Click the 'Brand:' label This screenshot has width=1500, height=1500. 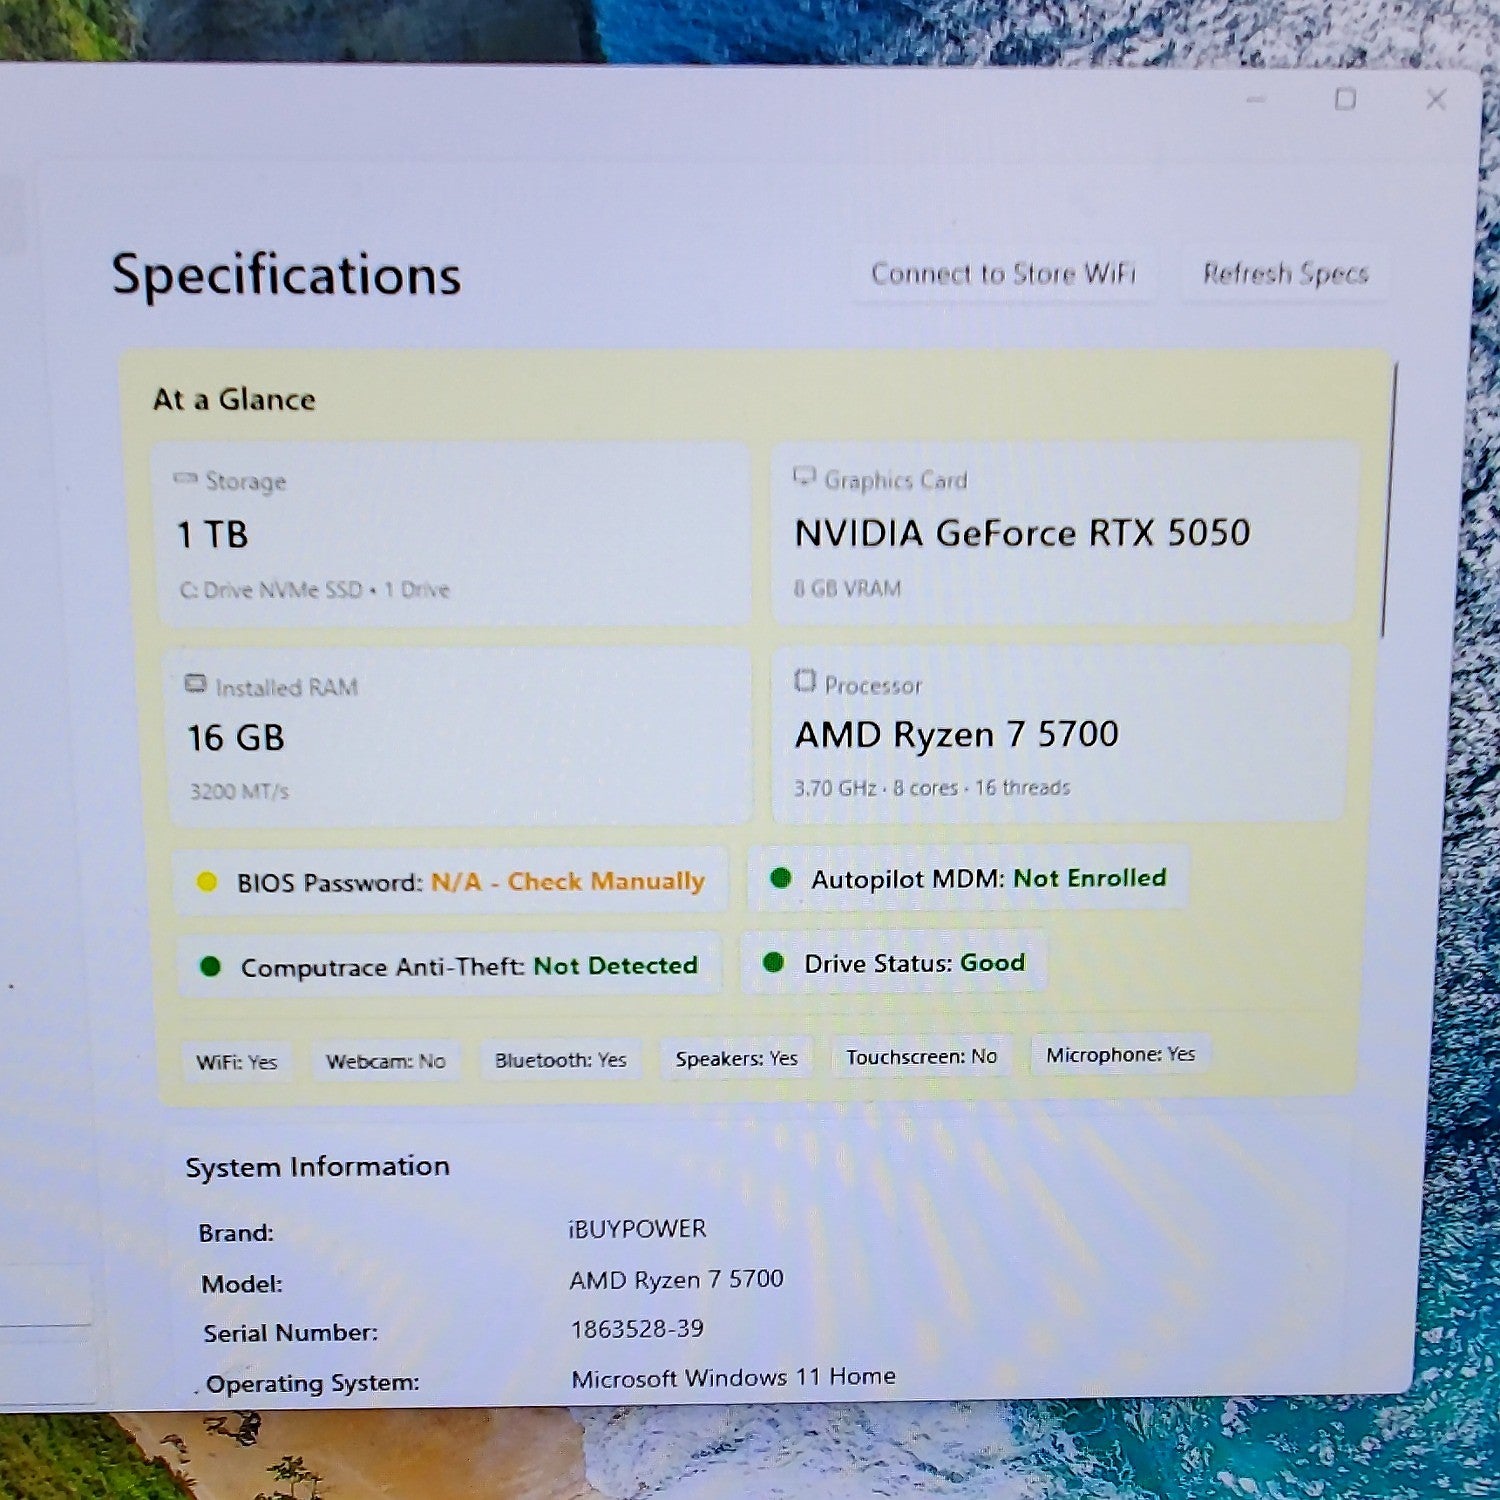click(236, 1233)
